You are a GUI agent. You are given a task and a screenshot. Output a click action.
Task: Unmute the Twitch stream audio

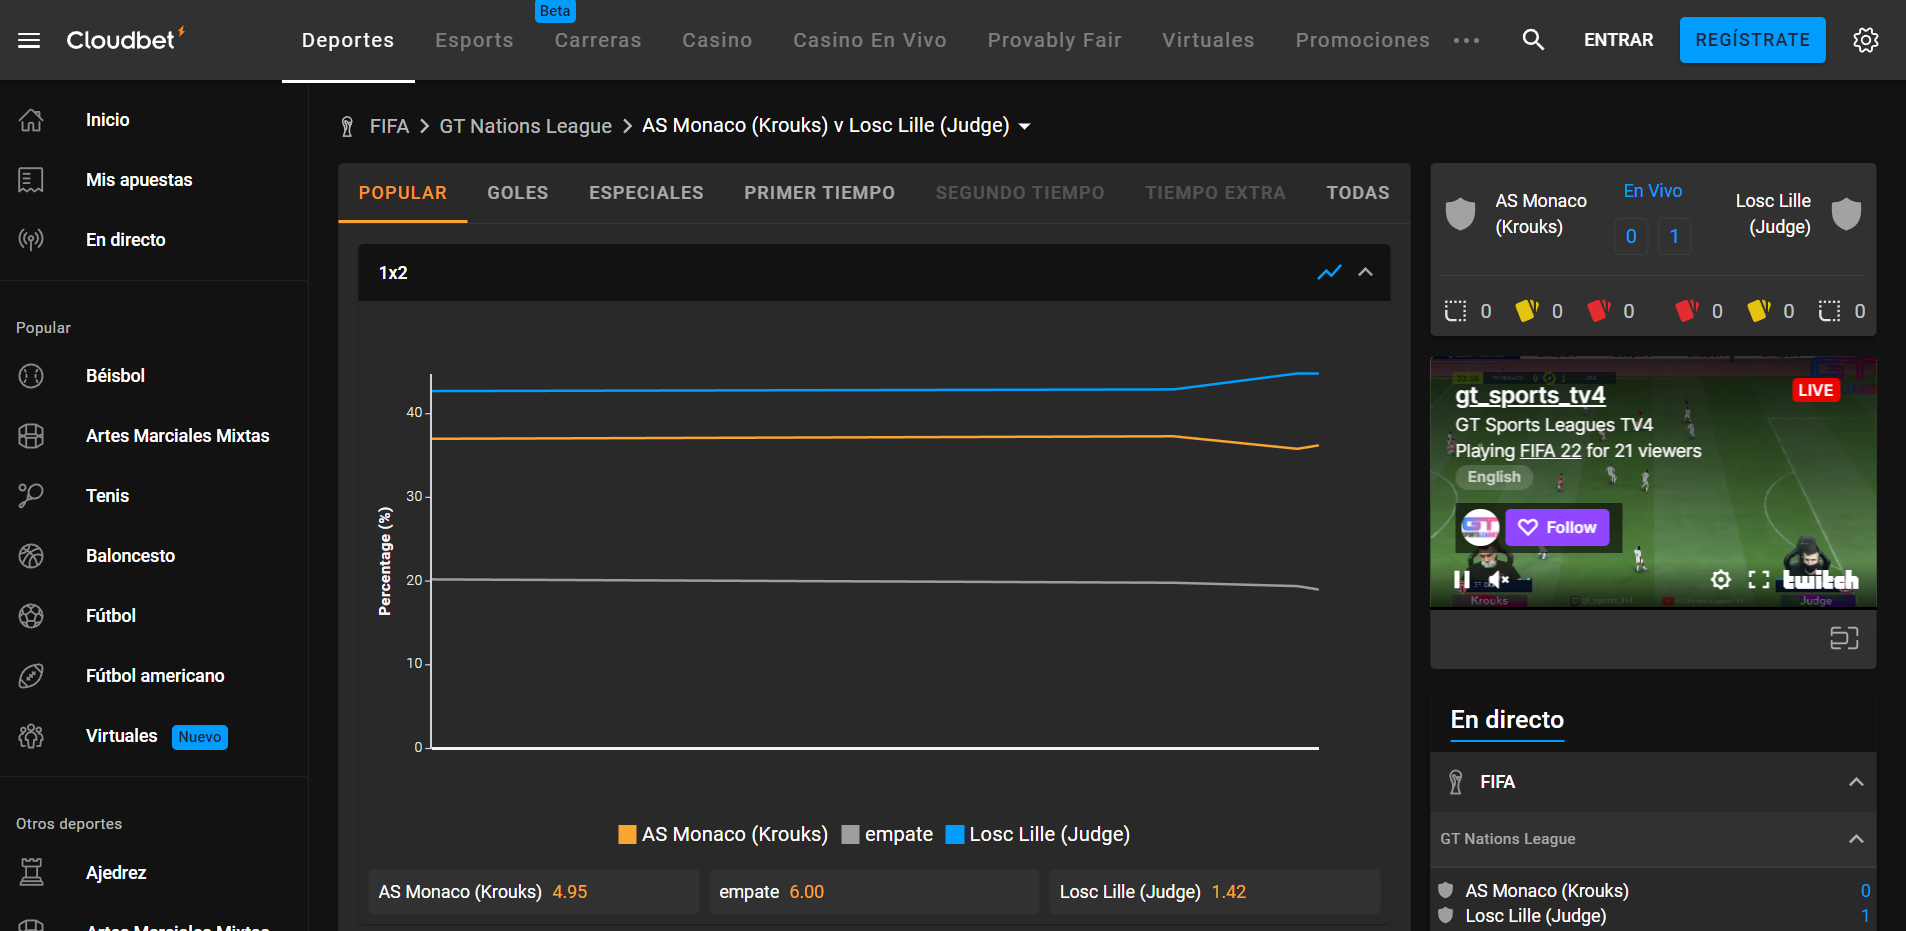point(1498,579)
